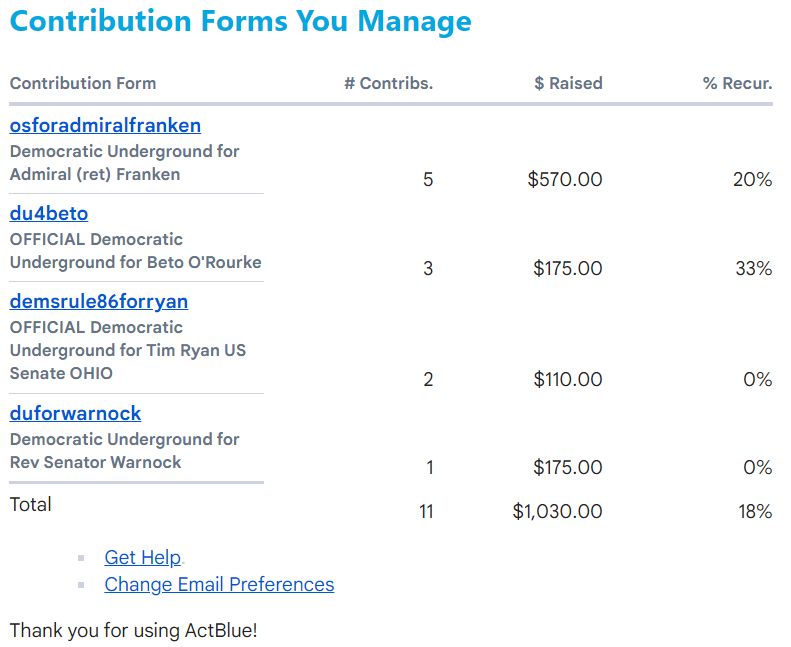The image size is (791, 647).
Task: Click the # Contribs. column header
Action: tap(388, 83)
